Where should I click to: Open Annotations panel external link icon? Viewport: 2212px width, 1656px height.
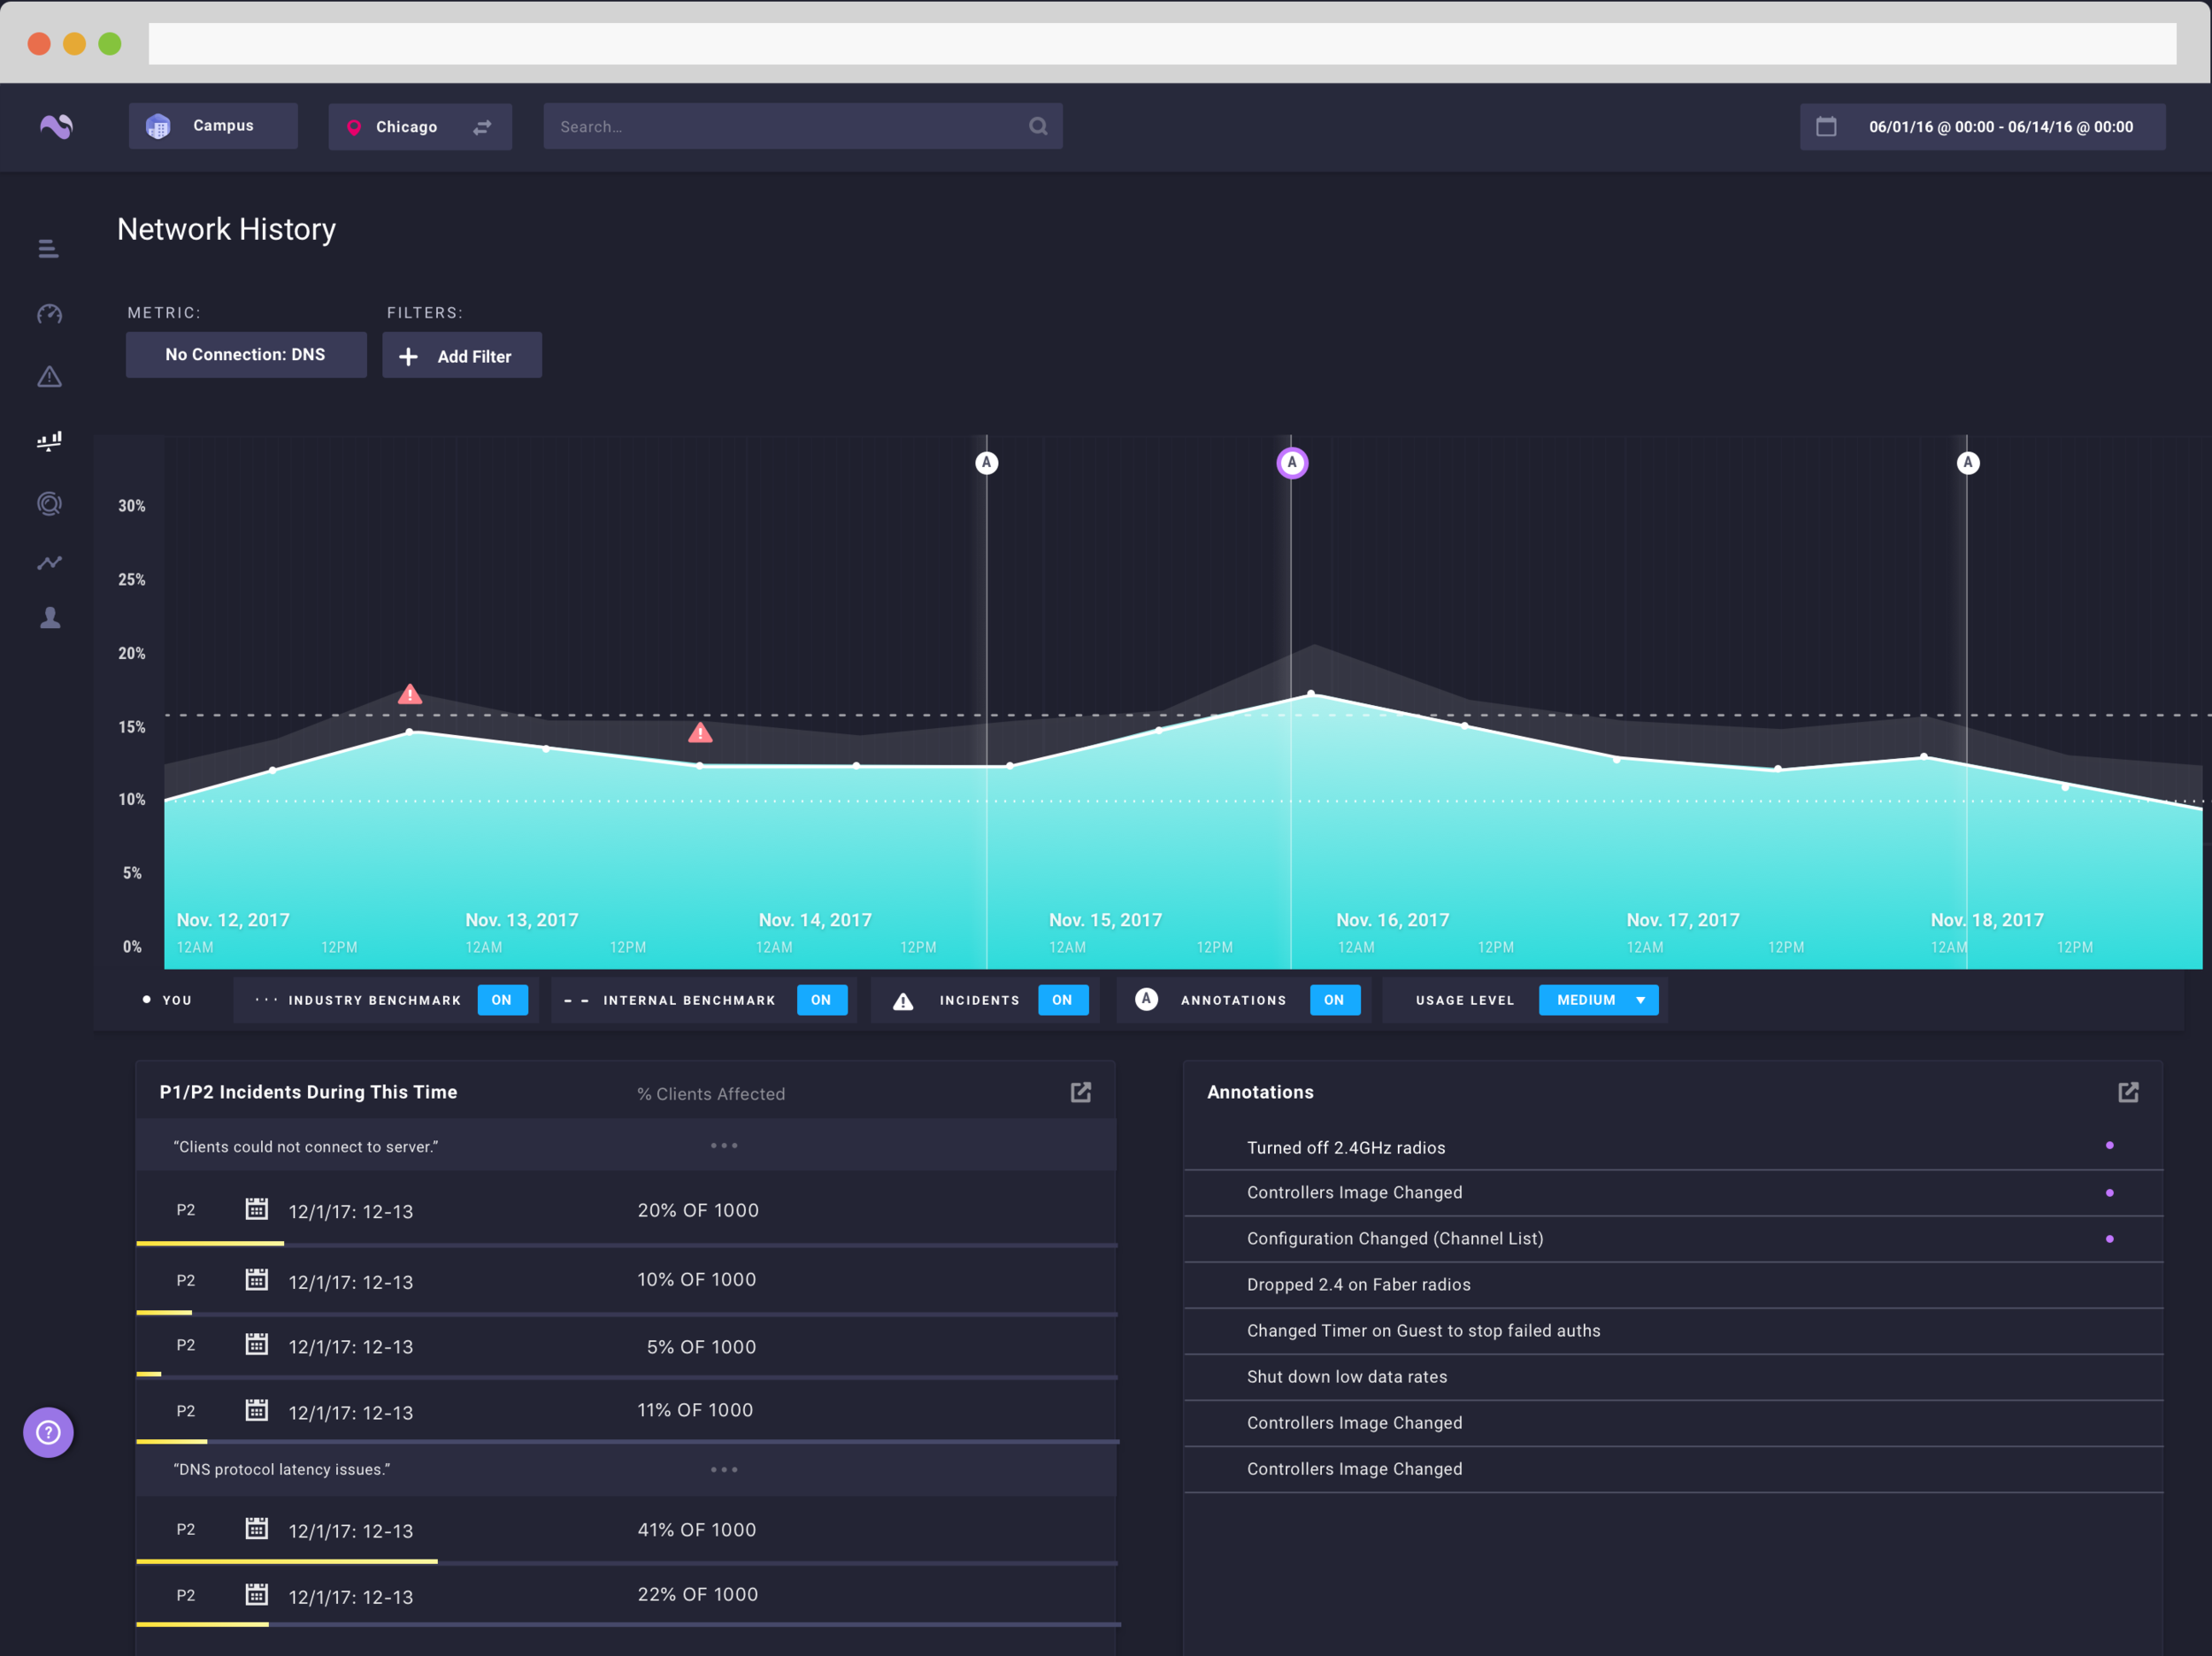coord(2127,1092)
